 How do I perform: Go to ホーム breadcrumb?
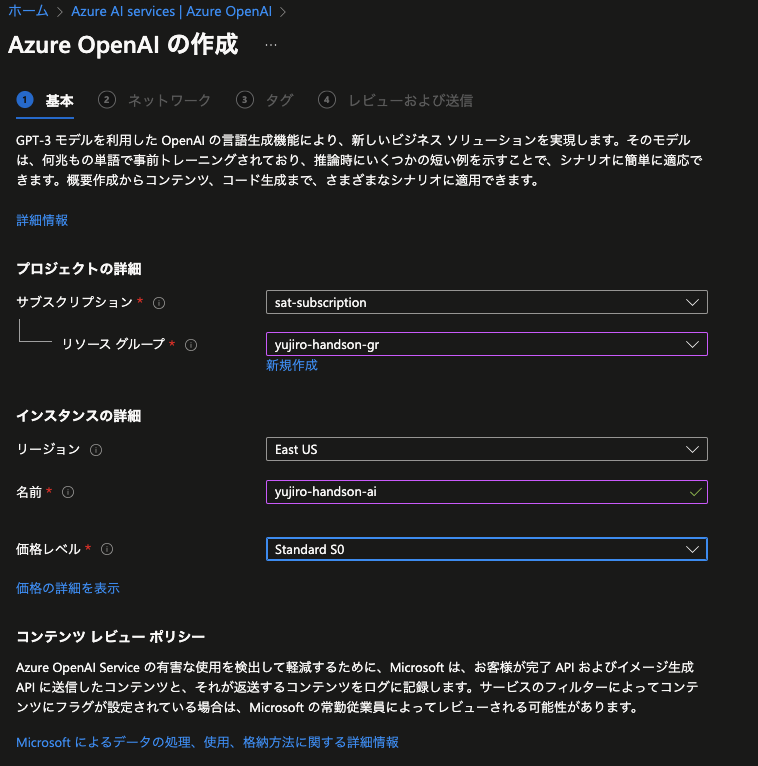click(x=28, y=11)
